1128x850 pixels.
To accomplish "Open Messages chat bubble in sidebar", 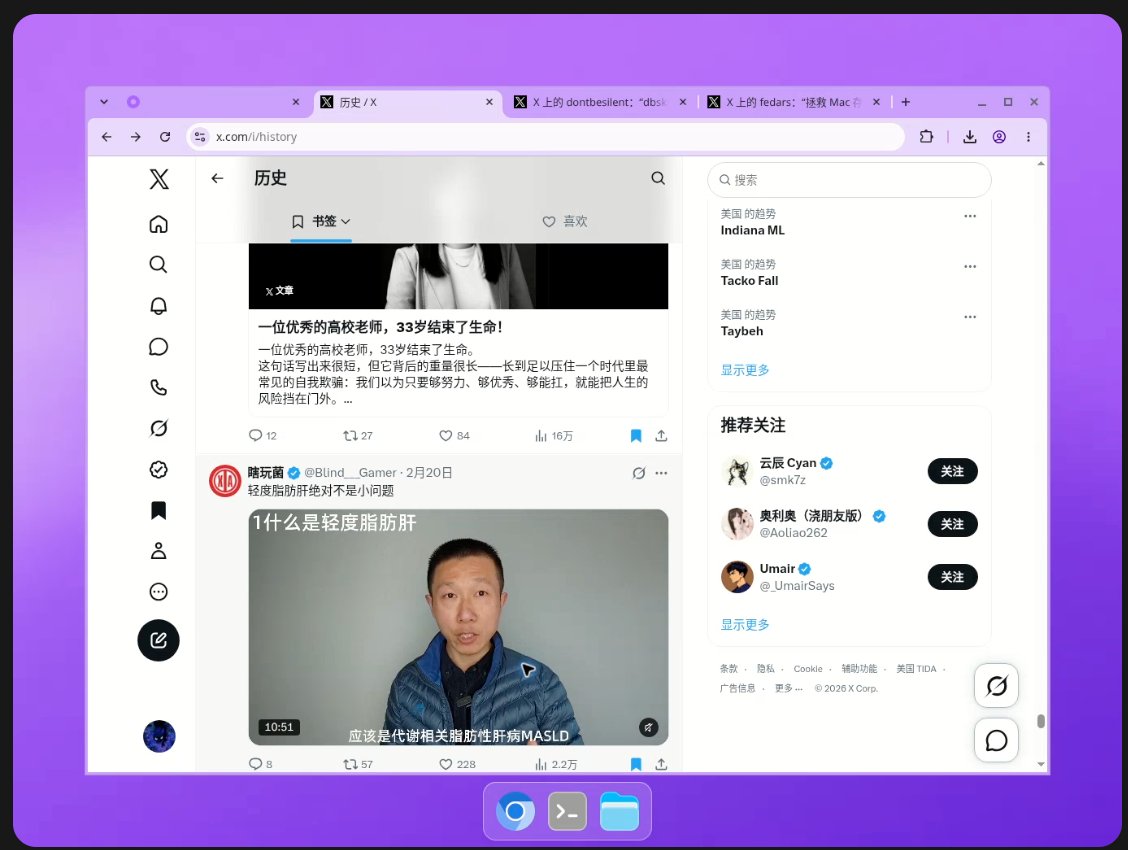I will coord(158,347).
